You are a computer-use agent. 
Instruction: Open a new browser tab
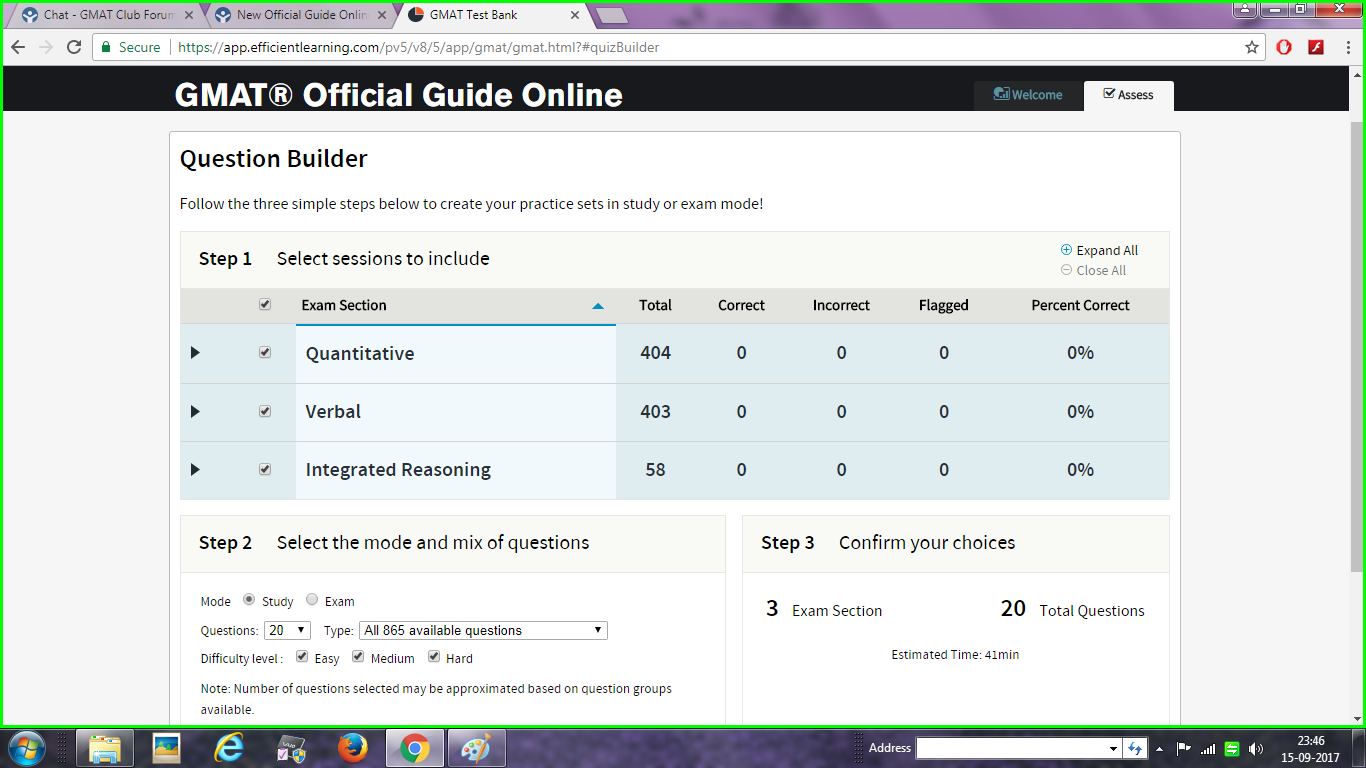tap(611, 15)
